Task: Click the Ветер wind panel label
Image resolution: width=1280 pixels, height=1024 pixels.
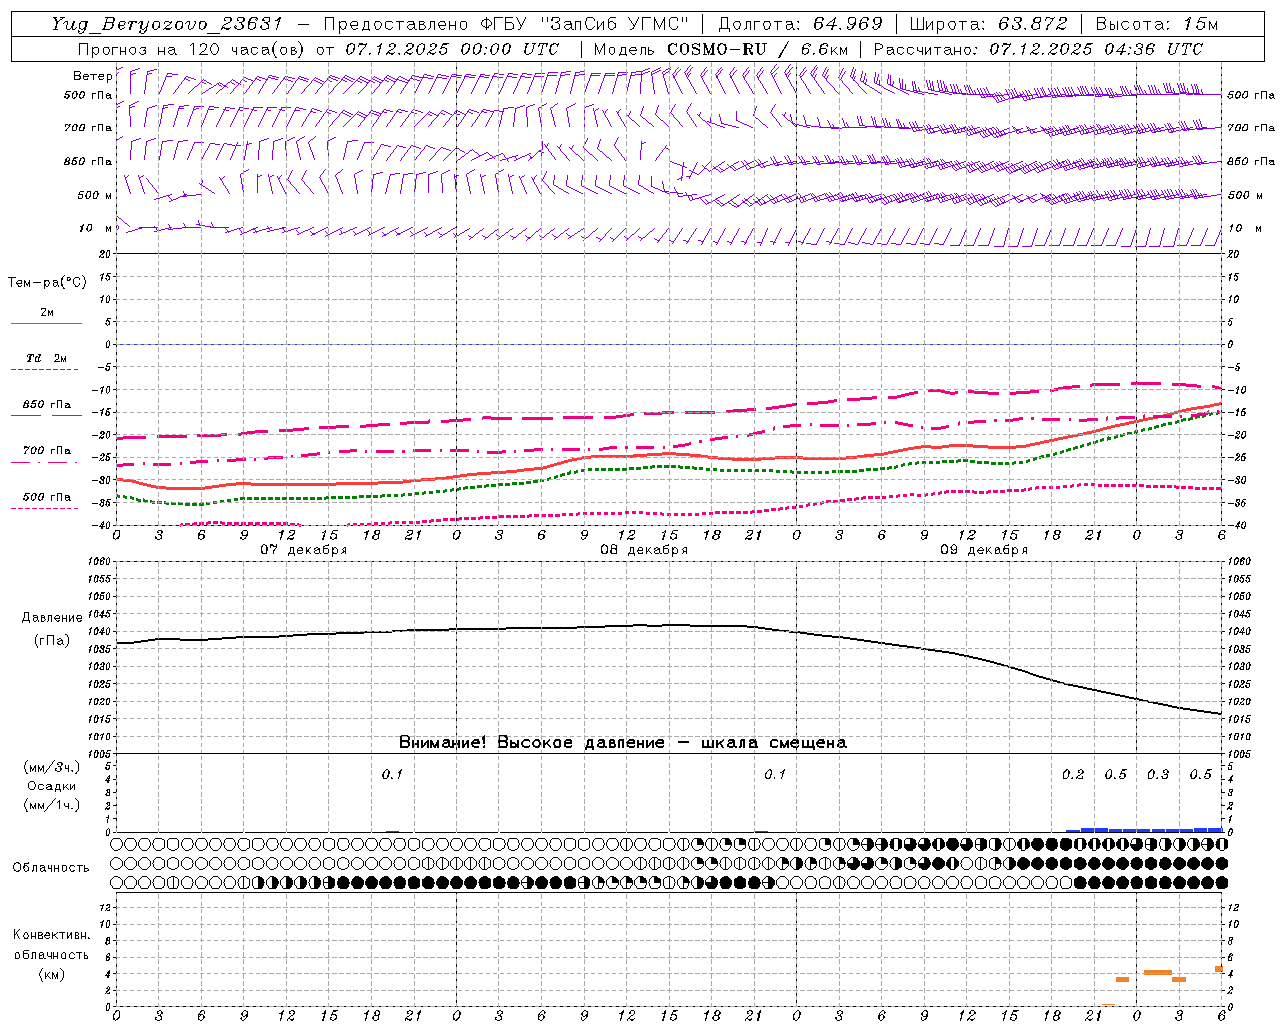Action: click(x=92, y=76)
